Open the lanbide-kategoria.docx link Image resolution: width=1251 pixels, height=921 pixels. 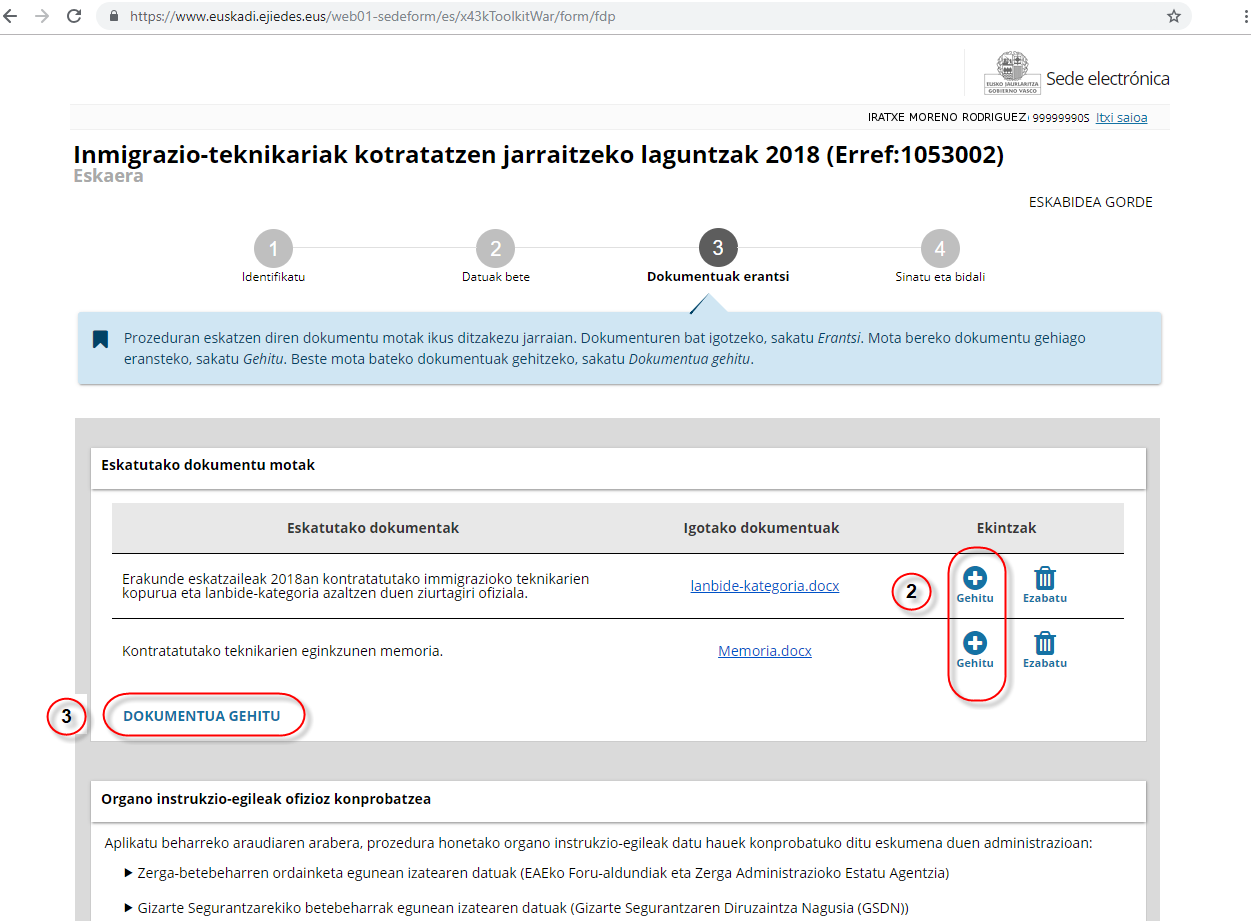[x=764, y=586]
